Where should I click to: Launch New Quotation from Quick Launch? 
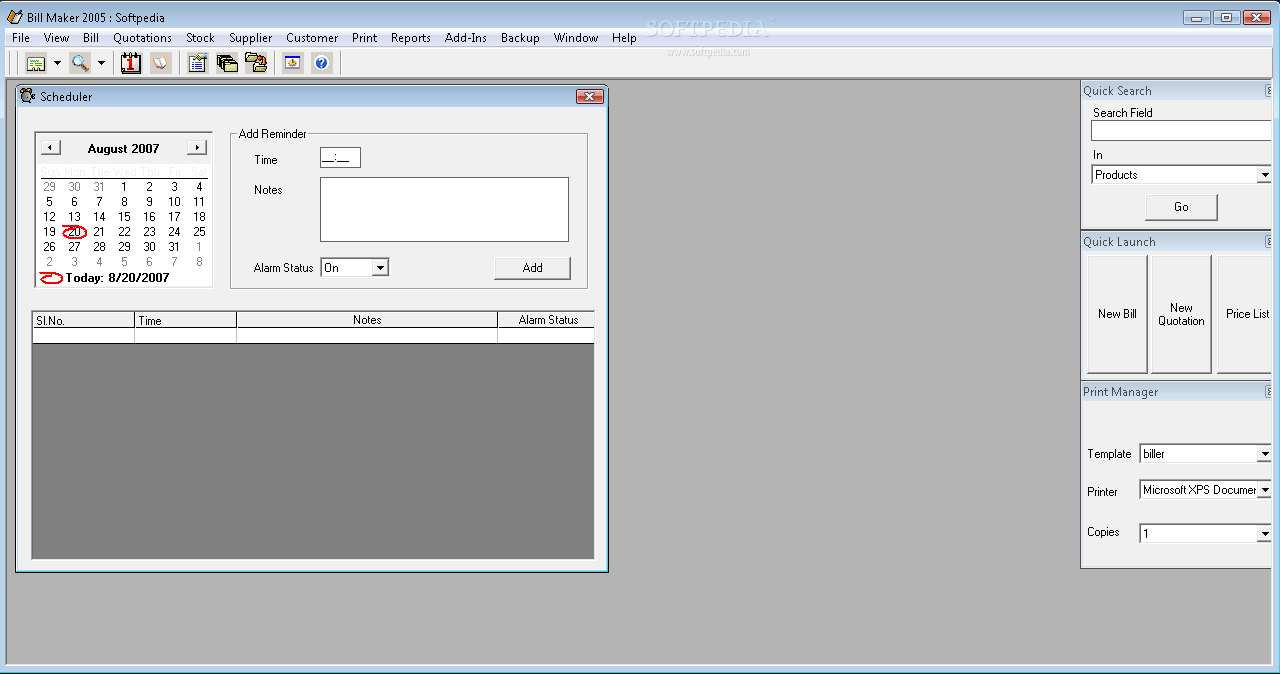pos(1181,314)
